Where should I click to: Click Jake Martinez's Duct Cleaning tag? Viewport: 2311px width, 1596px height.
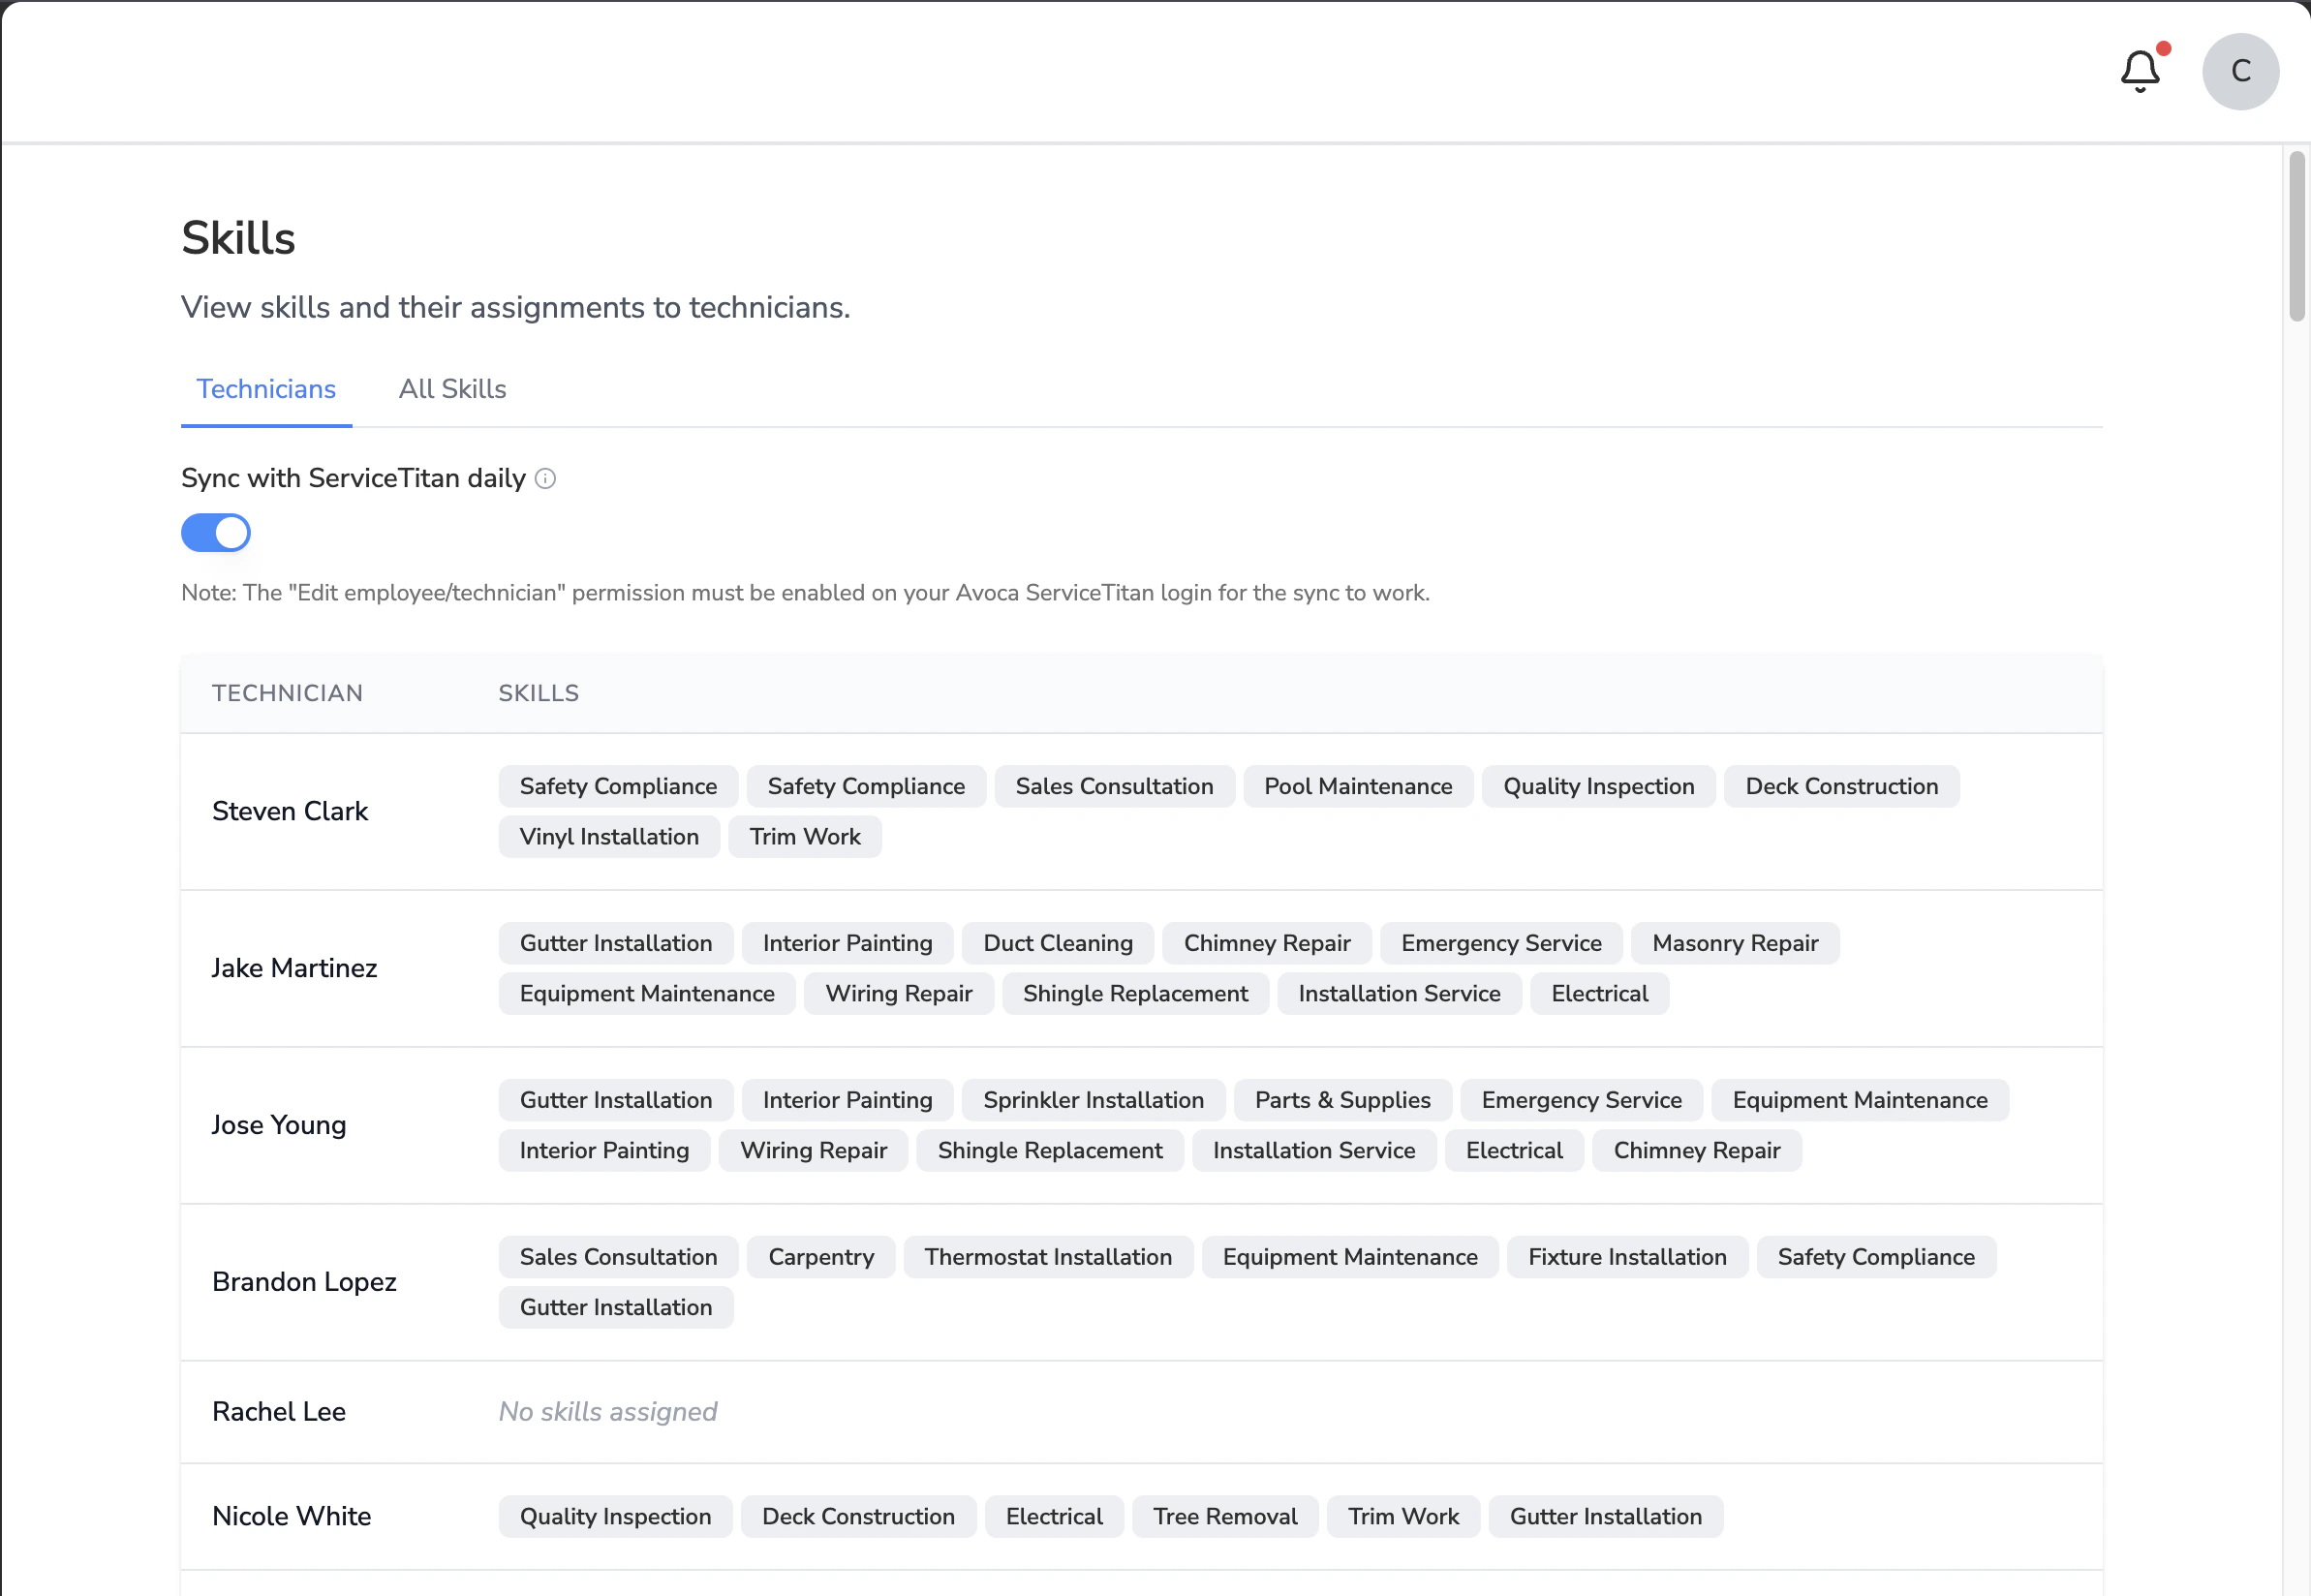pyautogui.click(x=1057, y=943)
